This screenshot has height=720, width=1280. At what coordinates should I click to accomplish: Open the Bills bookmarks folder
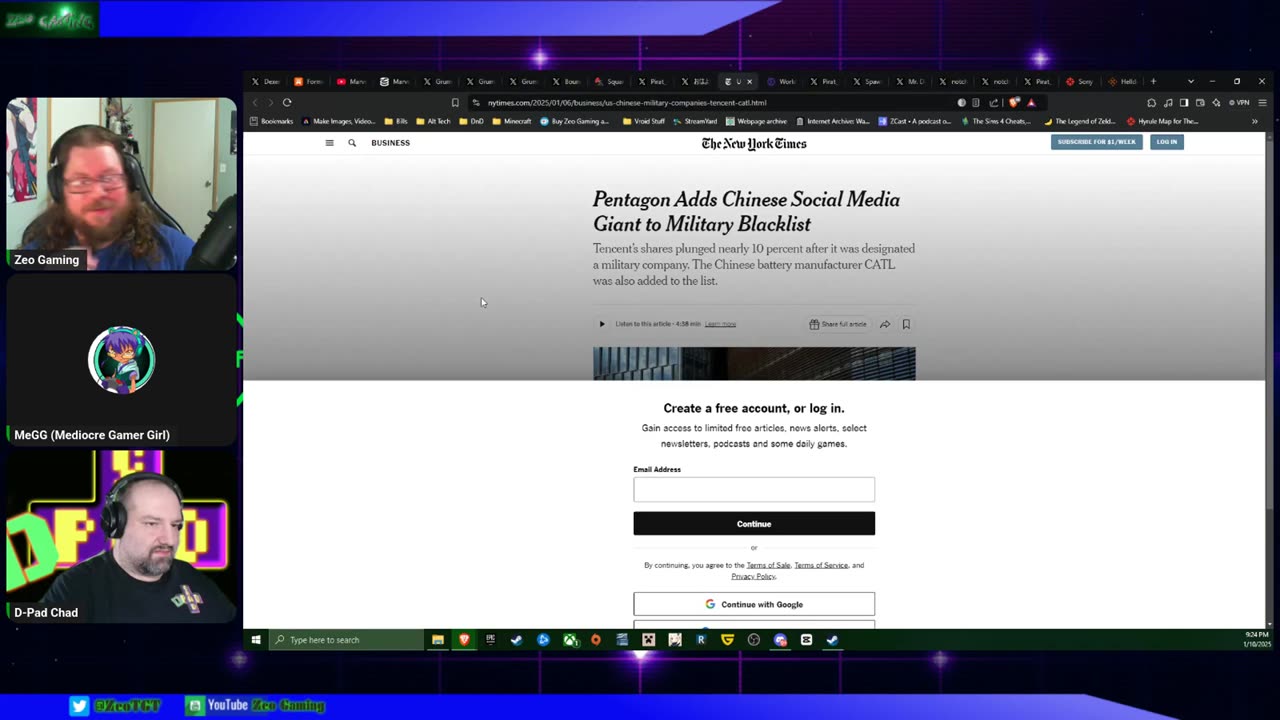coord(396,122)
